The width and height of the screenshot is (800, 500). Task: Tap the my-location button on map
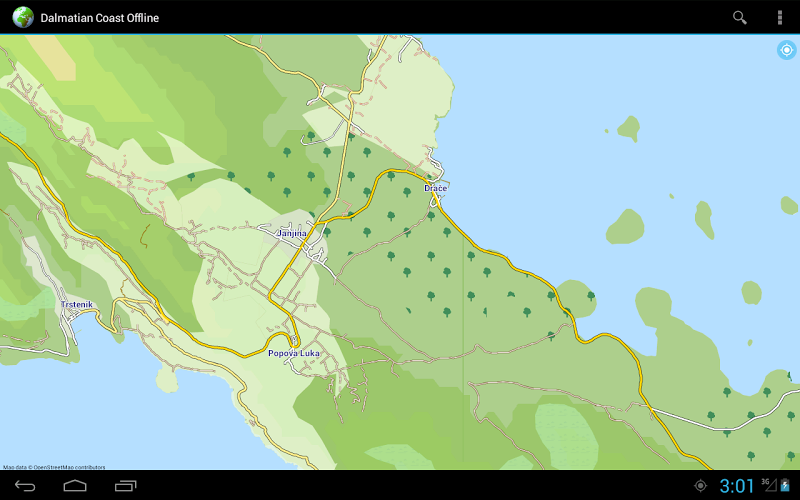click(x=787, y=50)
